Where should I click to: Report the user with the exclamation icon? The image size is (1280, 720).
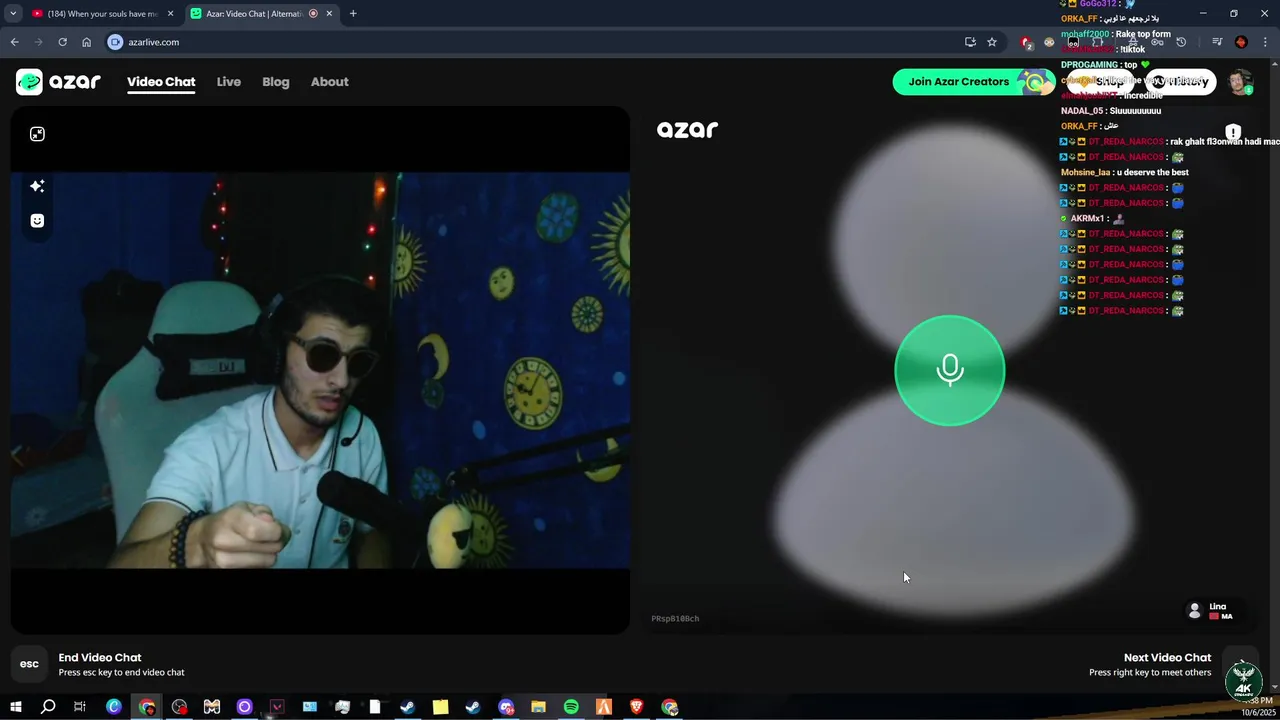pyautogui.click(x=1233, y=133)
